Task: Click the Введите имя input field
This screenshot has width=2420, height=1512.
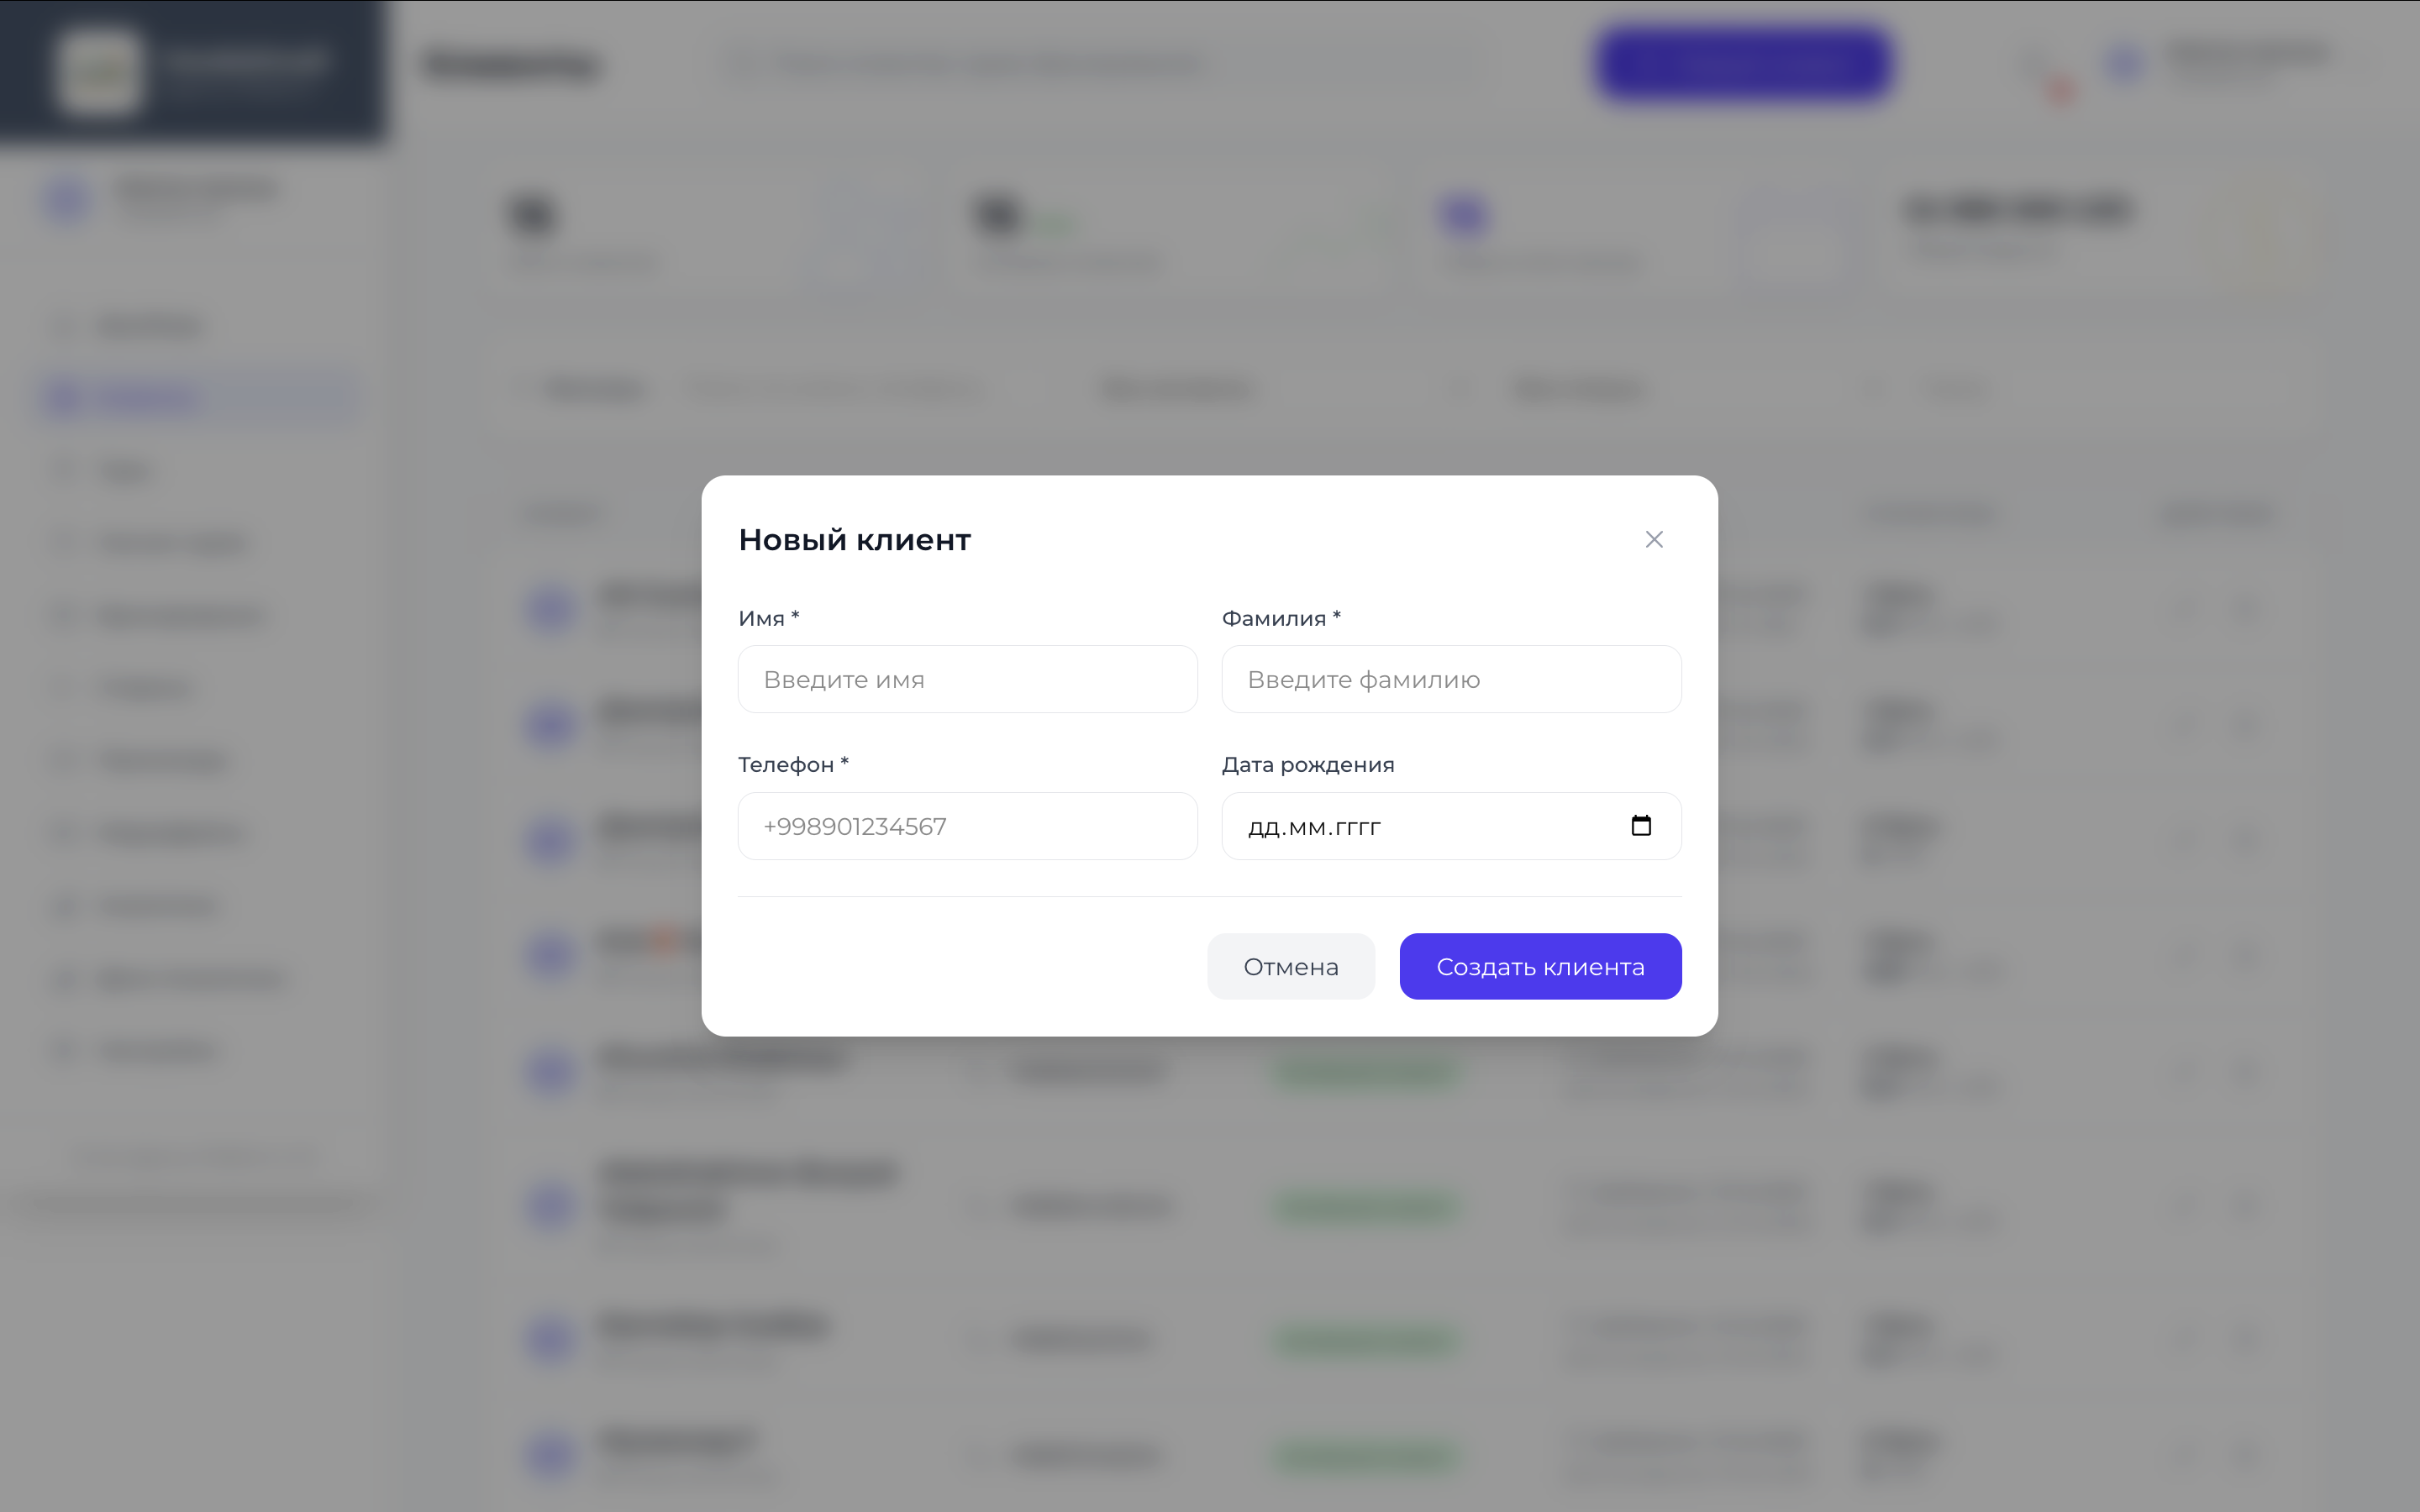Action: coord(966,679)
